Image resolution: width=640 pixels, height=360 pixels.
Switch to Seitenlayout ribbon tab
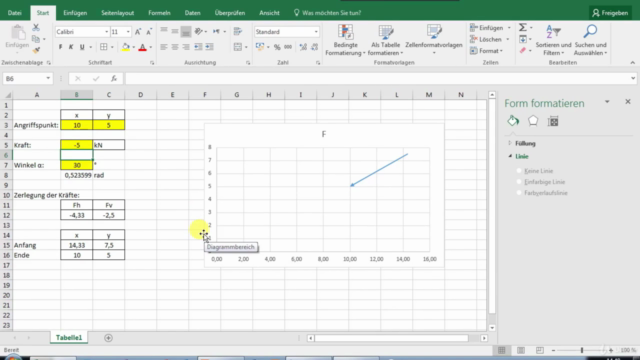[x=118, y=13]
